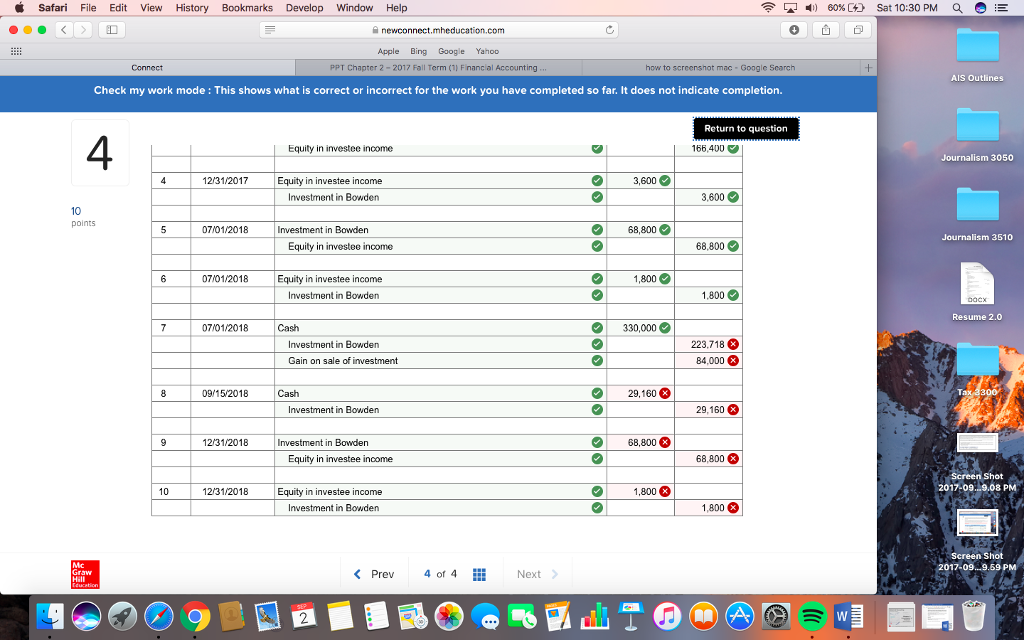Open the File menu
Viewport: 1024px width, 640px height.
click(88, 8)
